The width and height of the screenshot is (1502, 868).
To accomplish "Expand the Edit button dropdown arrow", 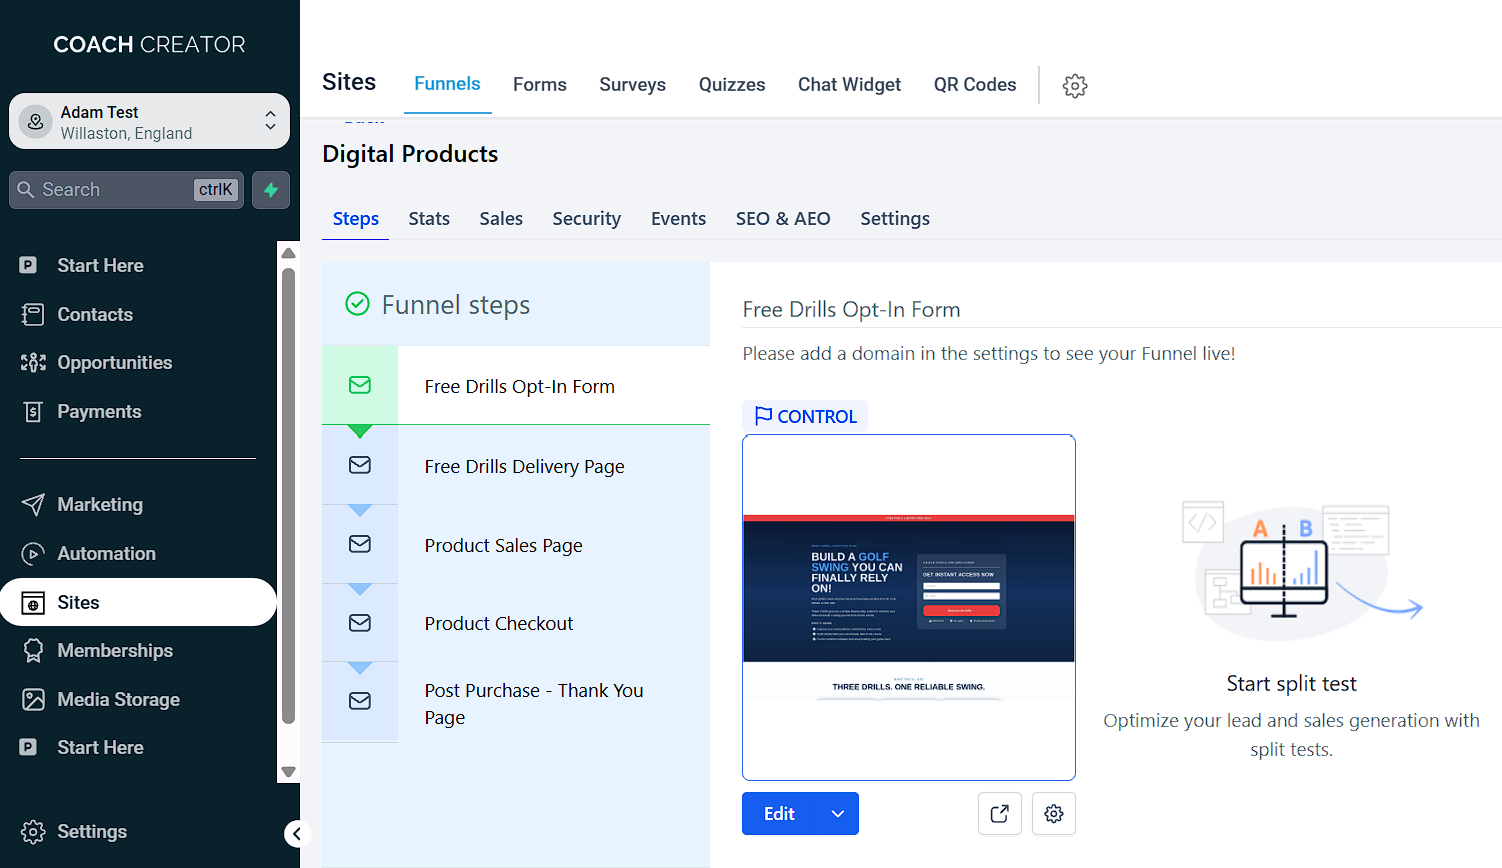I will click(838, 814).
